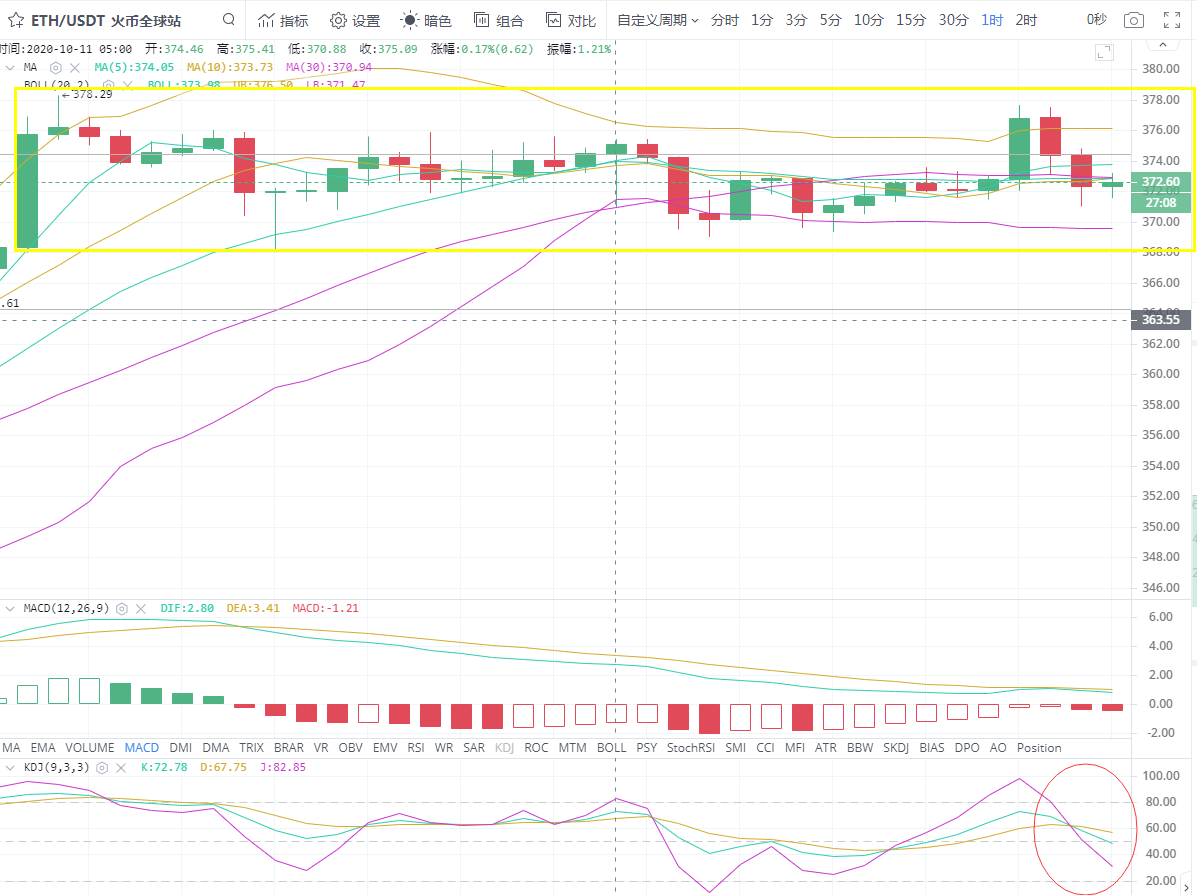Open the 指标 indicators menu

pyautogui.click(x=283, y=20)
